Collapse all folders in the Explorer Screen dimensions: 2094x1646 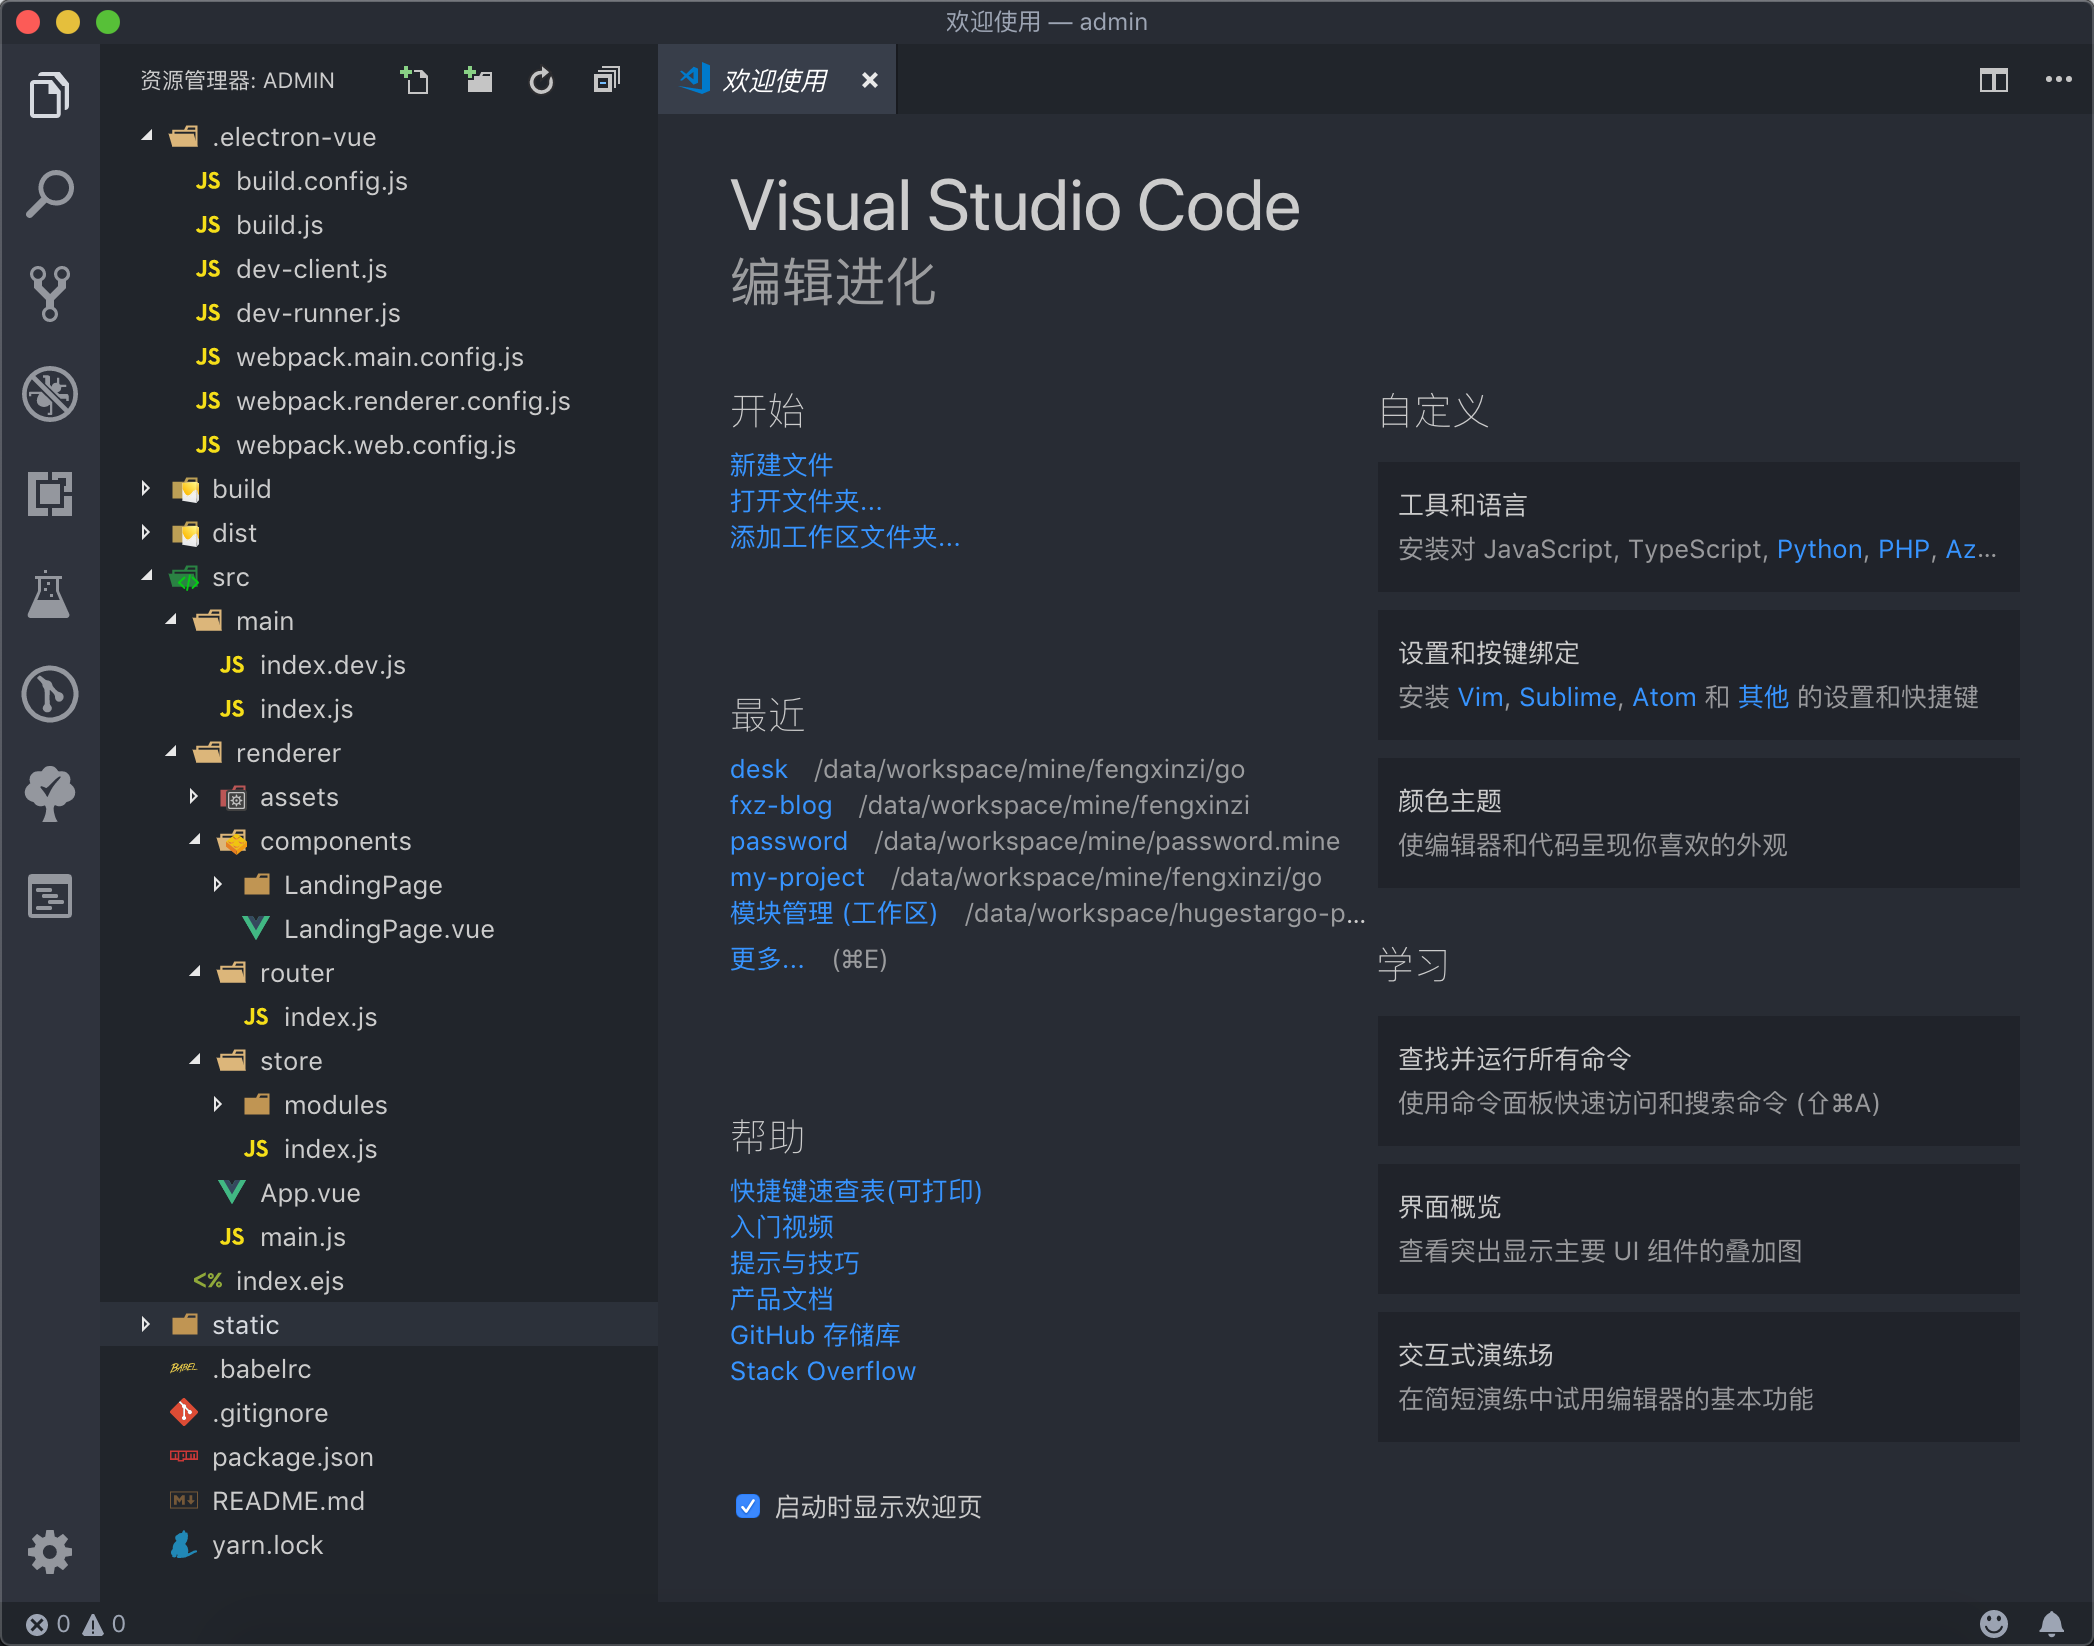(x=604, y=80)
